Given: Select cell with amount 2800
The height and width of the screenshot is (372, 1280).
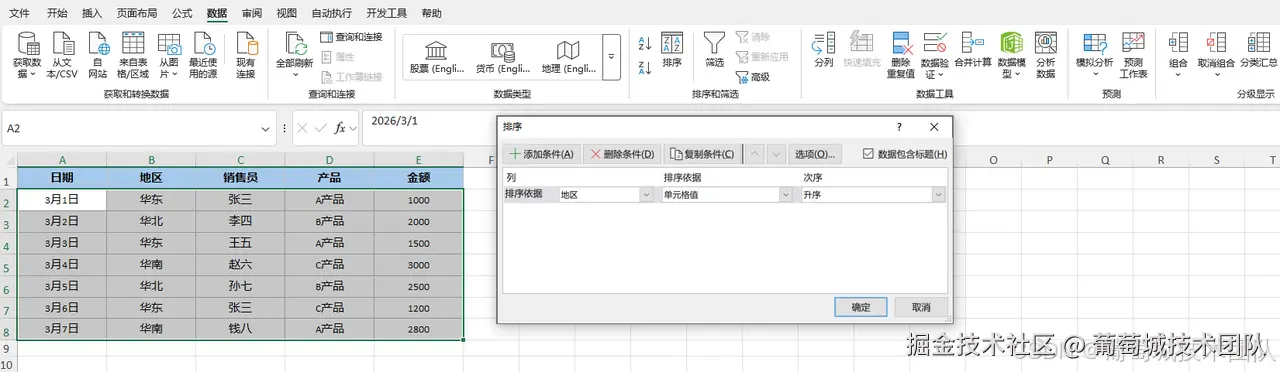Looking at the screenshot, I should coord(418,329).
